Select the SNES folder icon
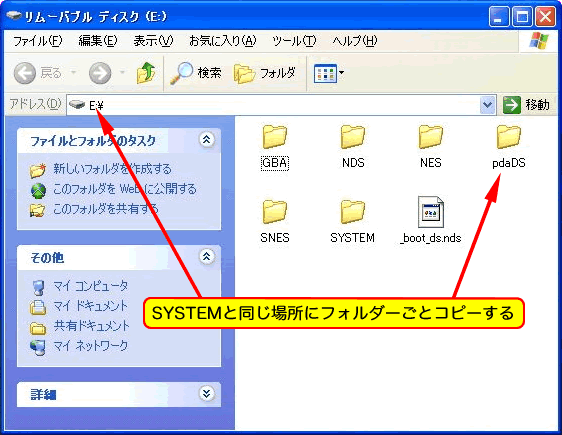 [x=275, y=211]
